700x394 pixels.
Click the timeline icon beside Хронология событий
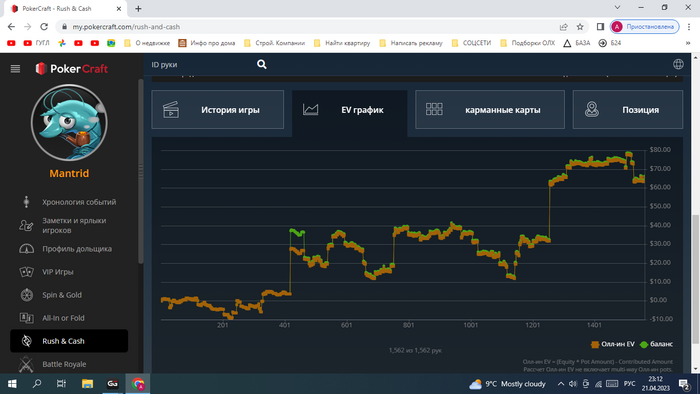point(26,202)
